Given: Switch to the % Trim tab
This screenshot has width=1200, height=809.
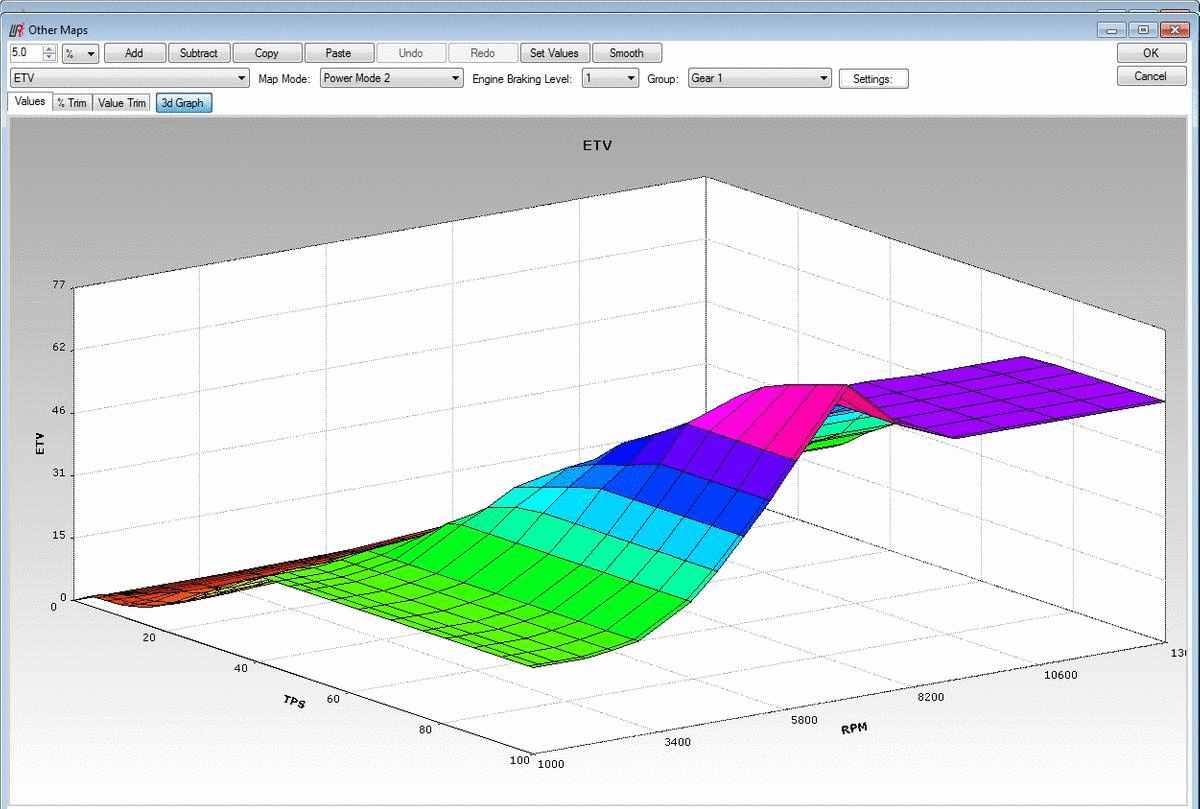Looking at the screenshot, I should (71, 103).
